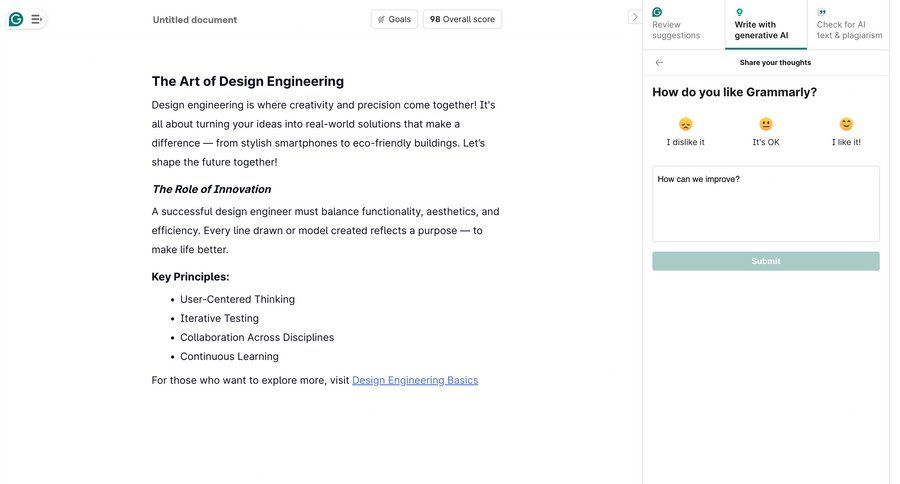Click the 'Key Principles:' heading

[191, 277]
